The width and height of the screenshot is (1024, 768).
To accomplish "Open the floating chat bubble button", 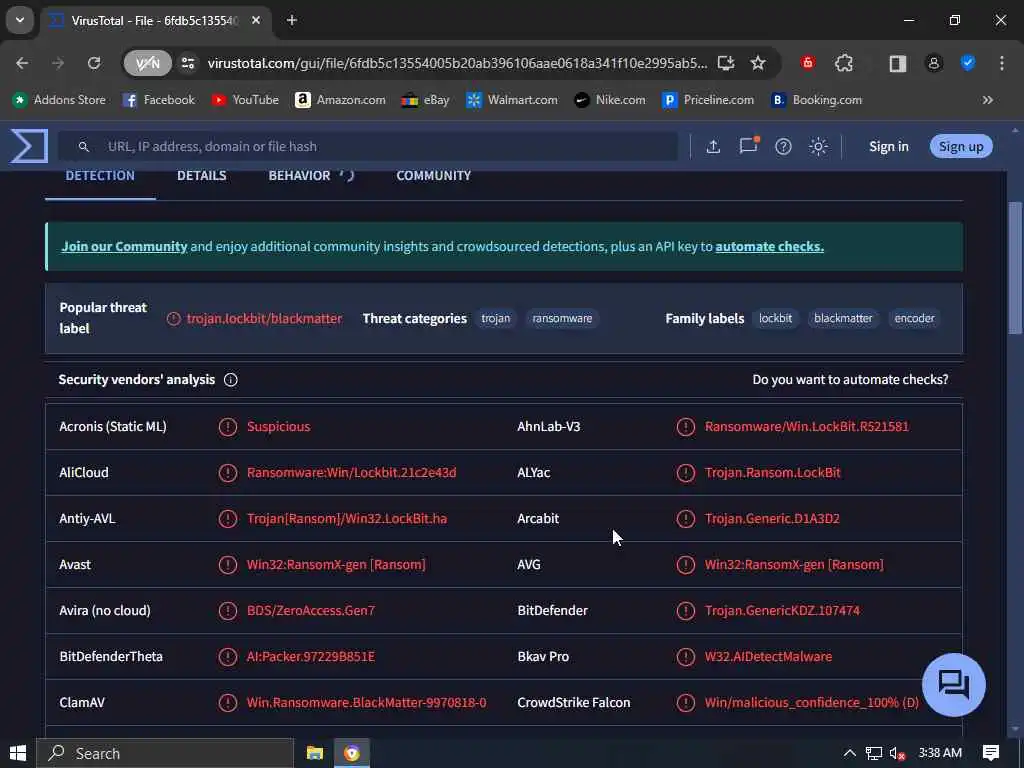I will (x=953, y=684).
